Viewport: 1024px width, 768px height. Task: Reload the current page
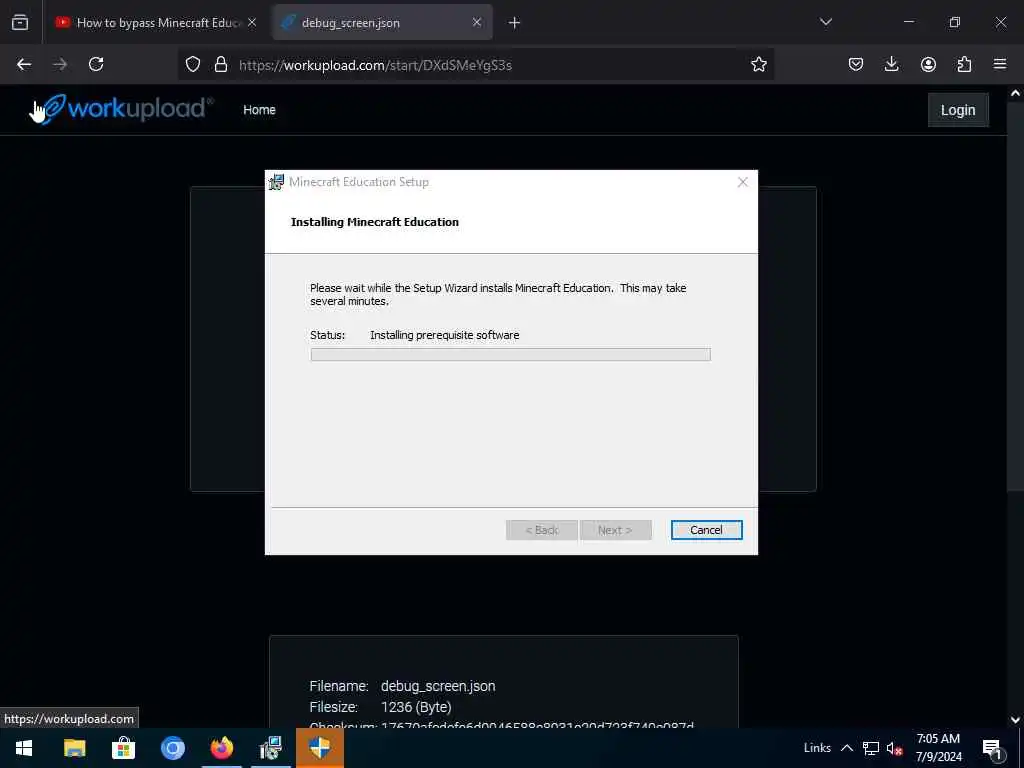point(96,65)
